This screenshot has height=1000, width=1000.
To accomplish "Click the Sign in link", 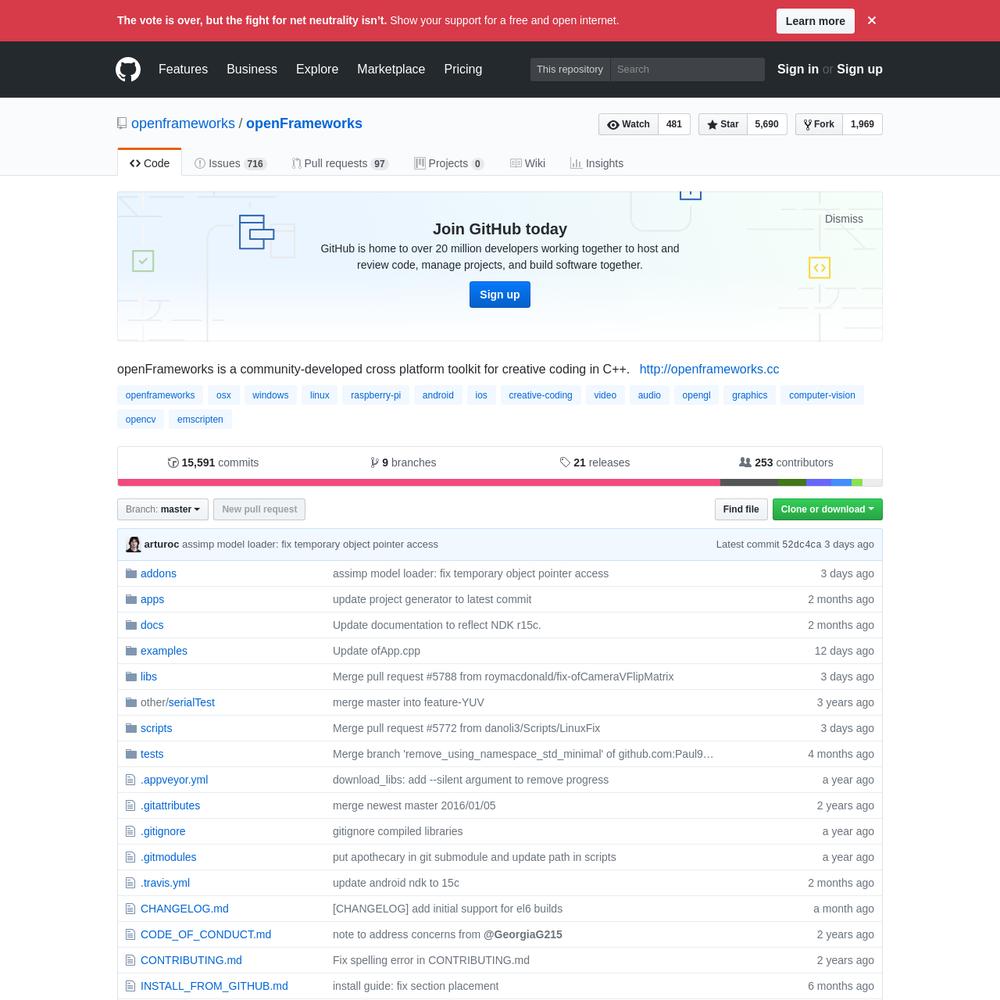I will tap(797, 69).
